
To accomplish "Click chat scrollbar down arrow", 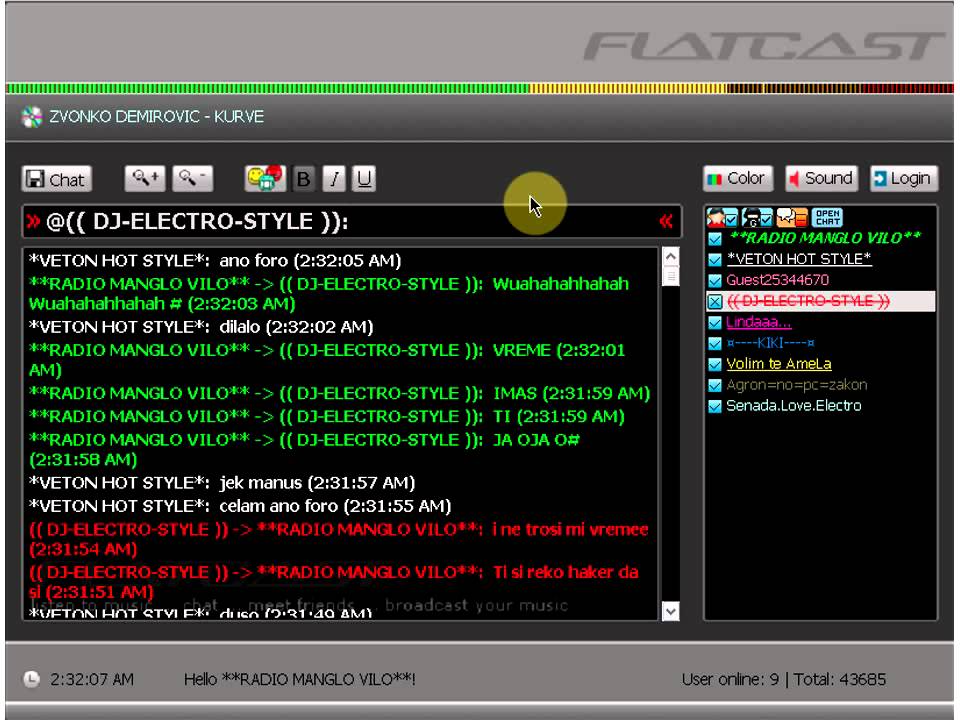I will (x=670, y=611).
